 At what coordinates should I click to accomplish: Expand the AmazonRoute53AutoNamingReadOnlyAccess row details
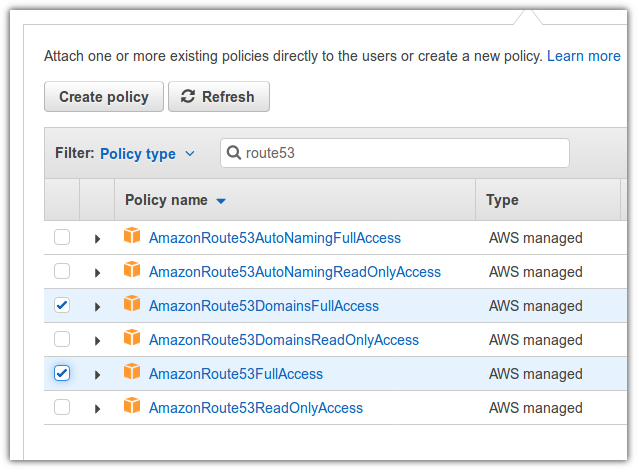point(97,273)
